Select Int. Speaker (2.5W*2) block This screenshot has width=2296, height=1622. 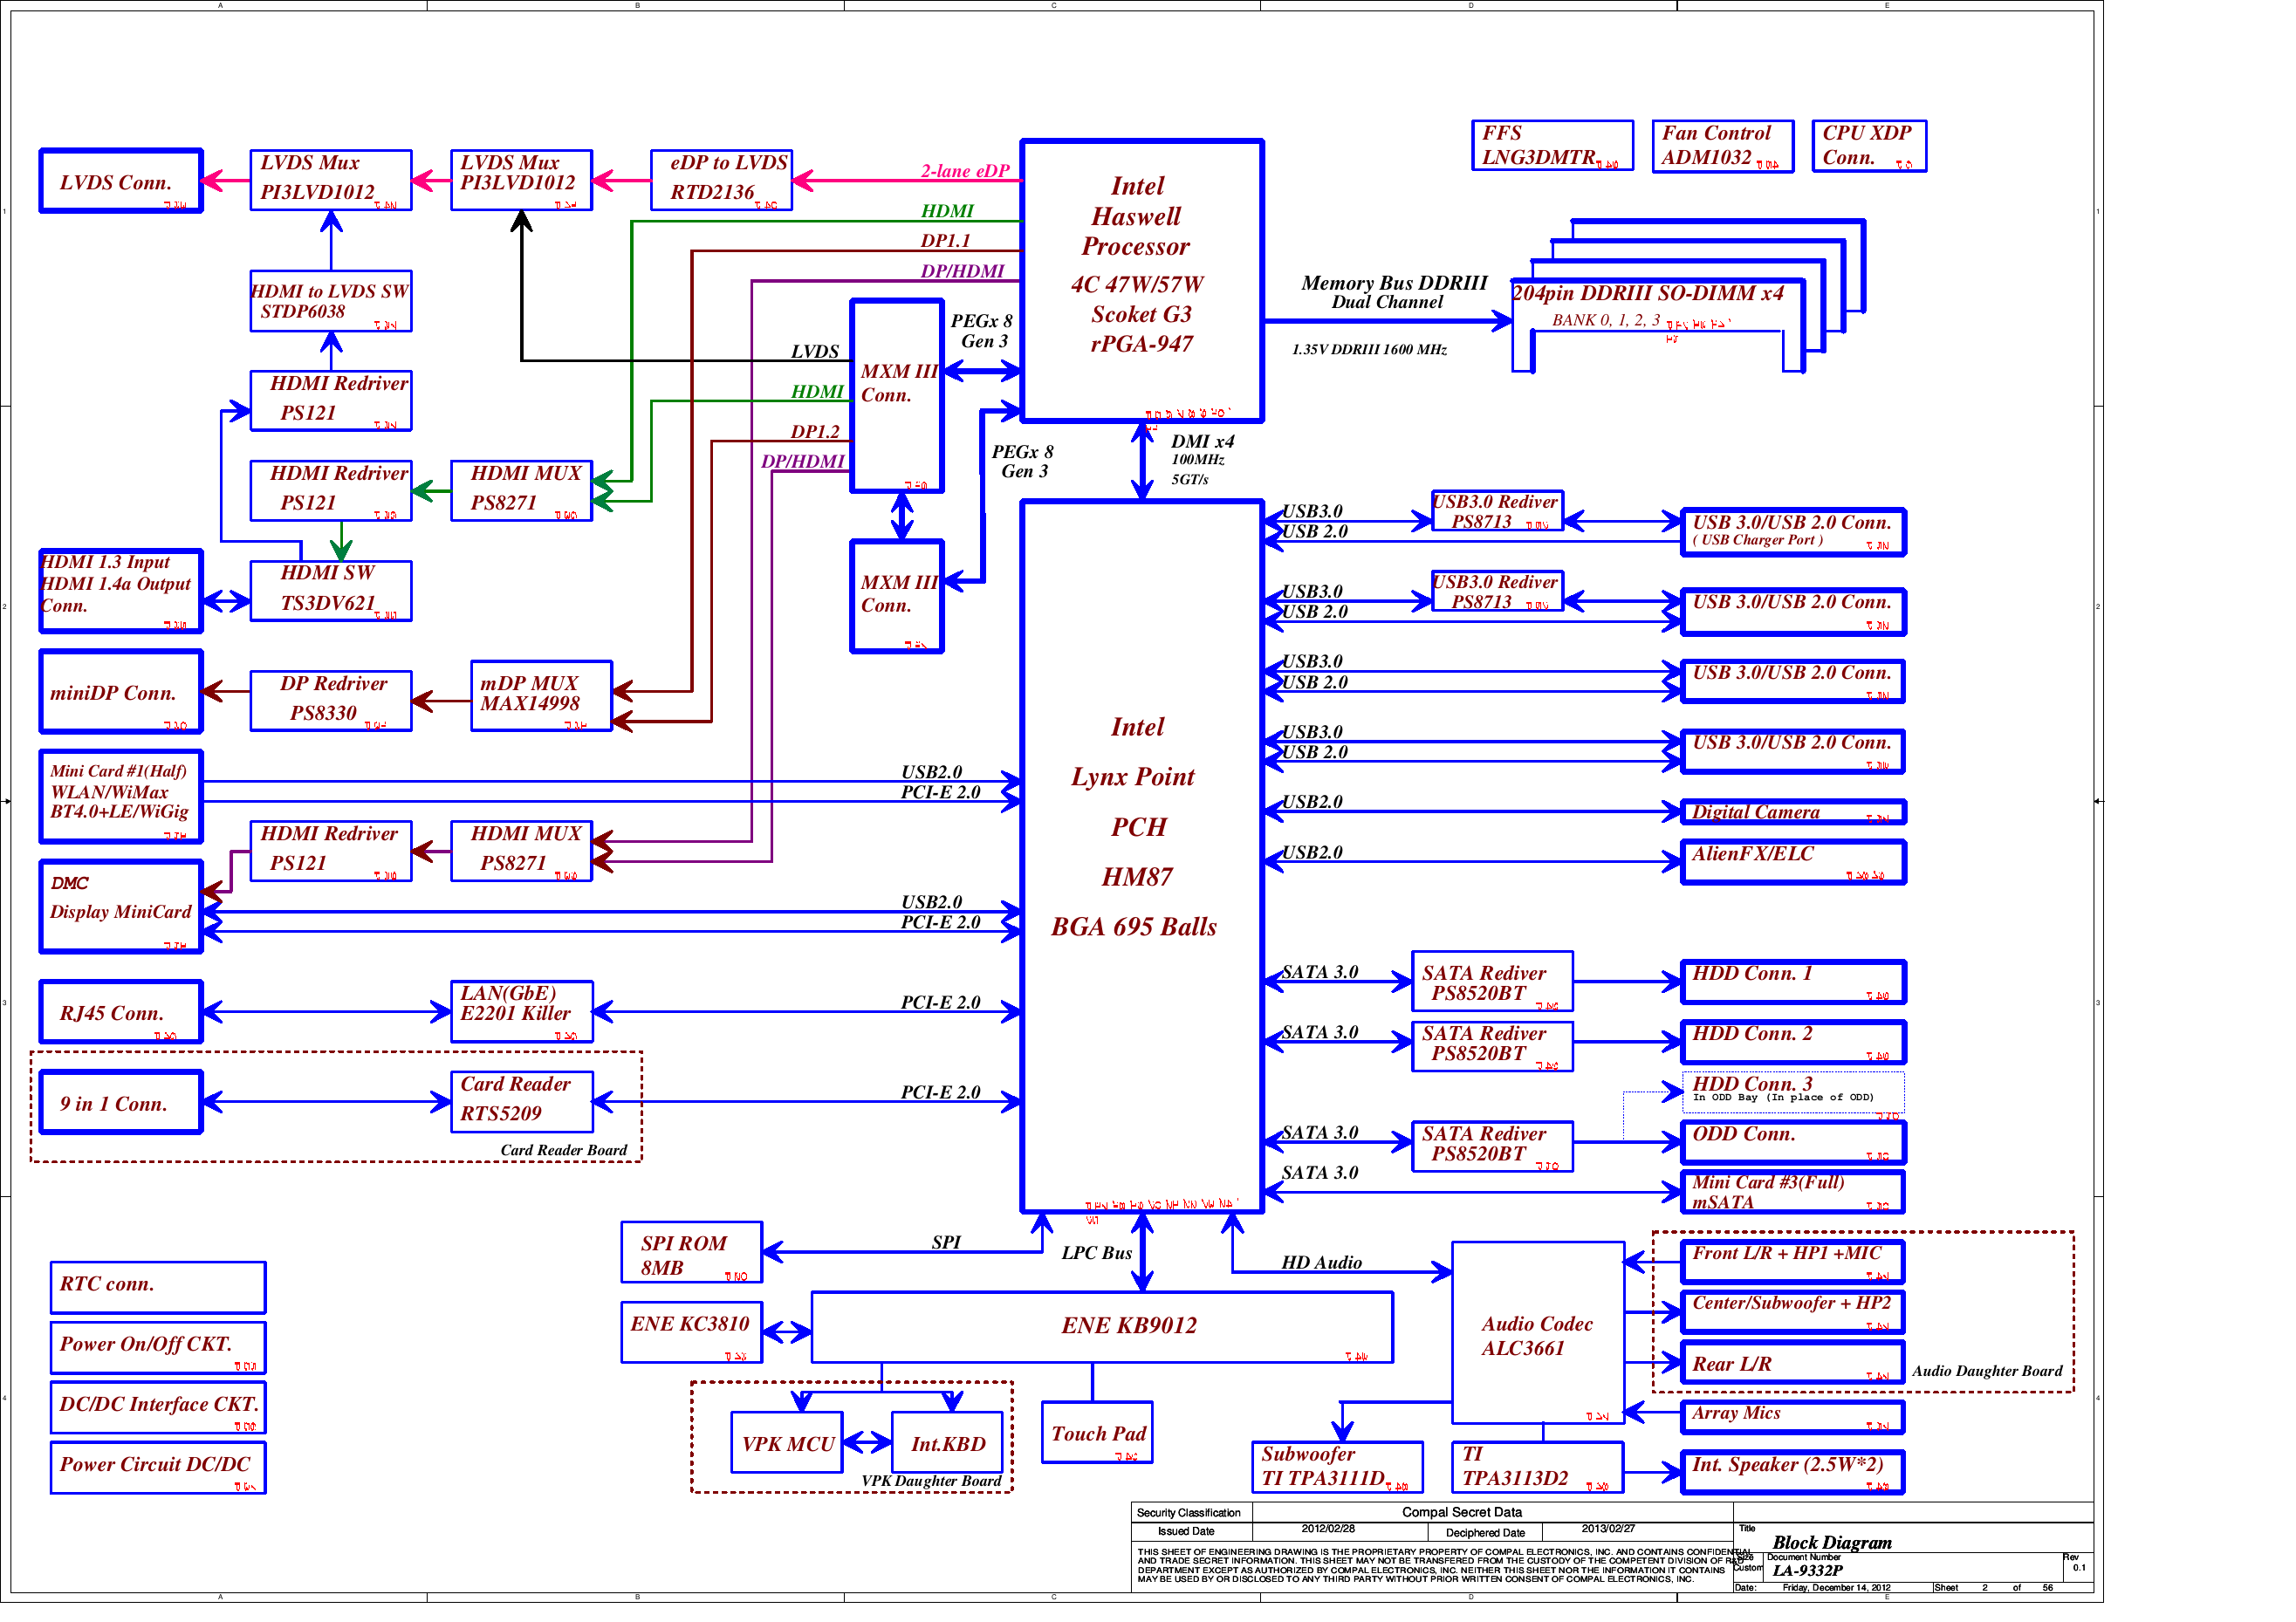1793,1472
